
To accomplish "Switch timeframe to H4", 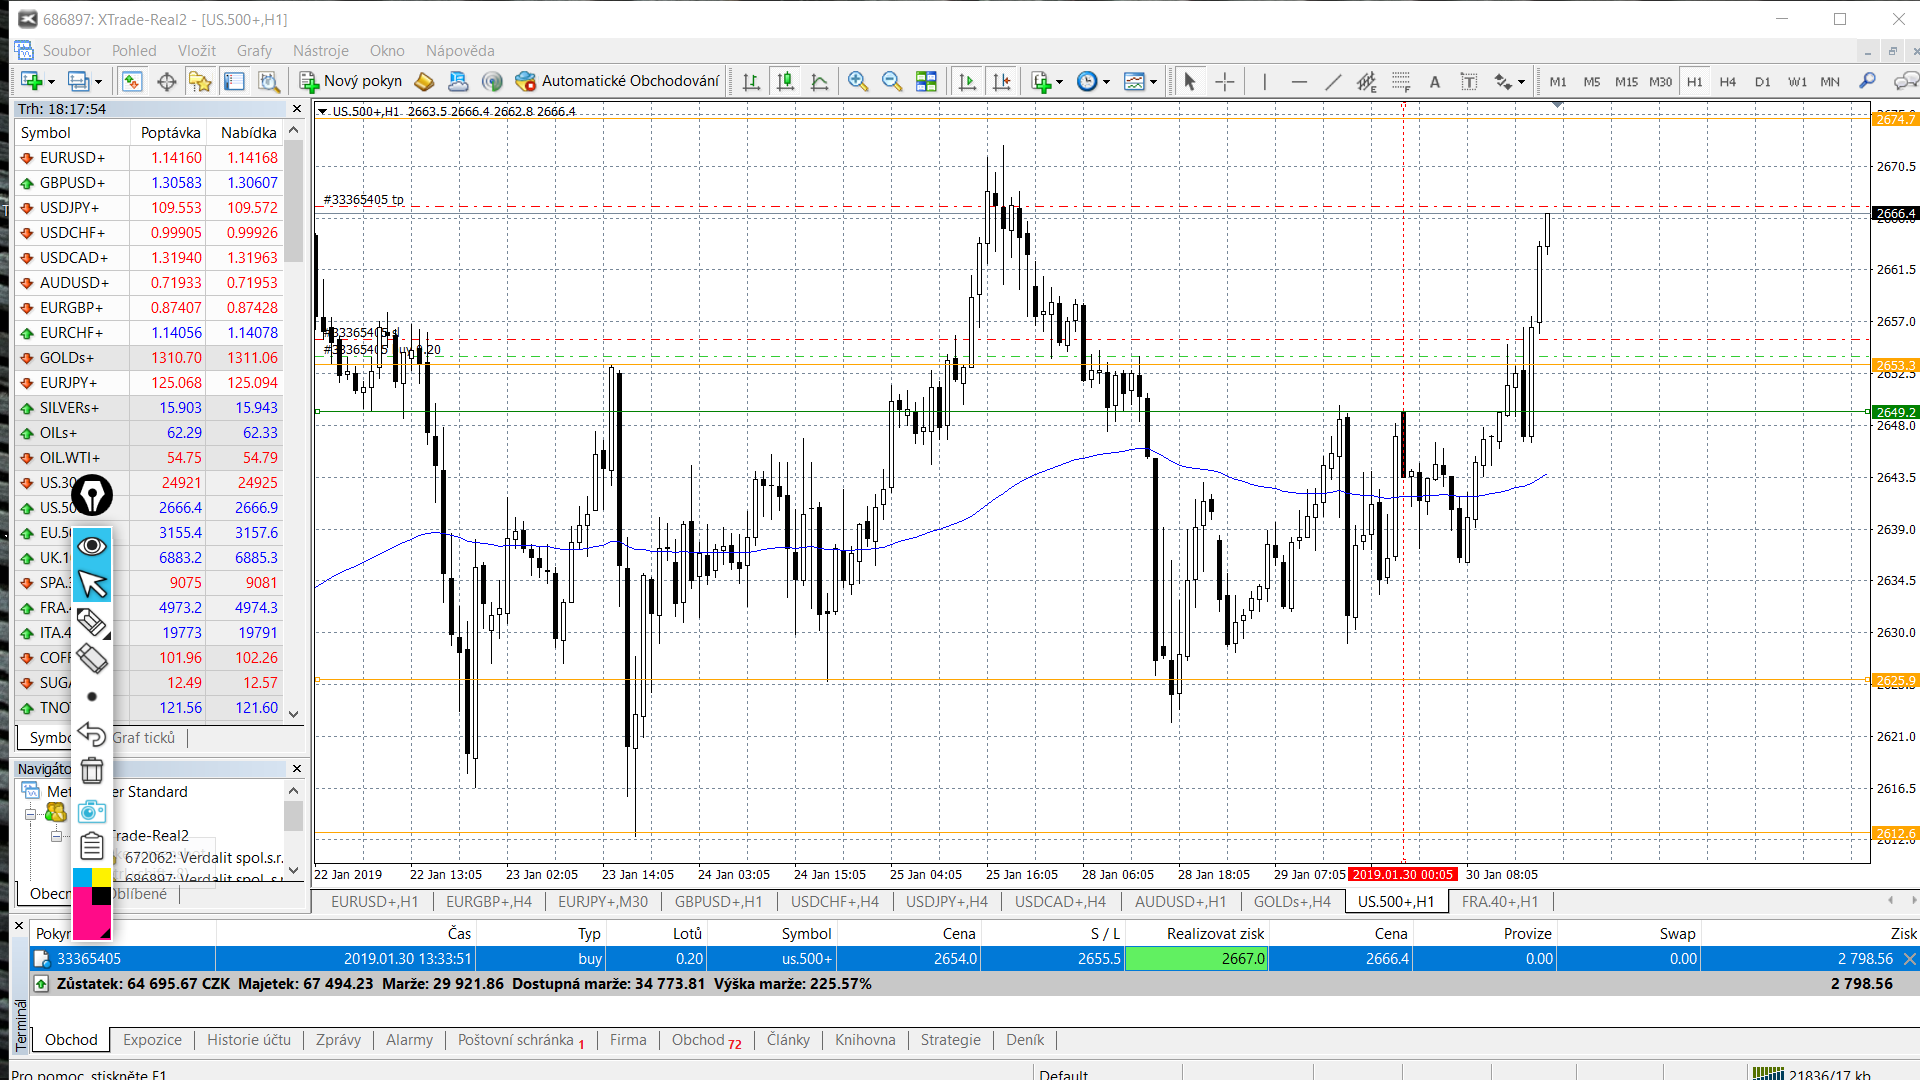I will [1728, 82].
